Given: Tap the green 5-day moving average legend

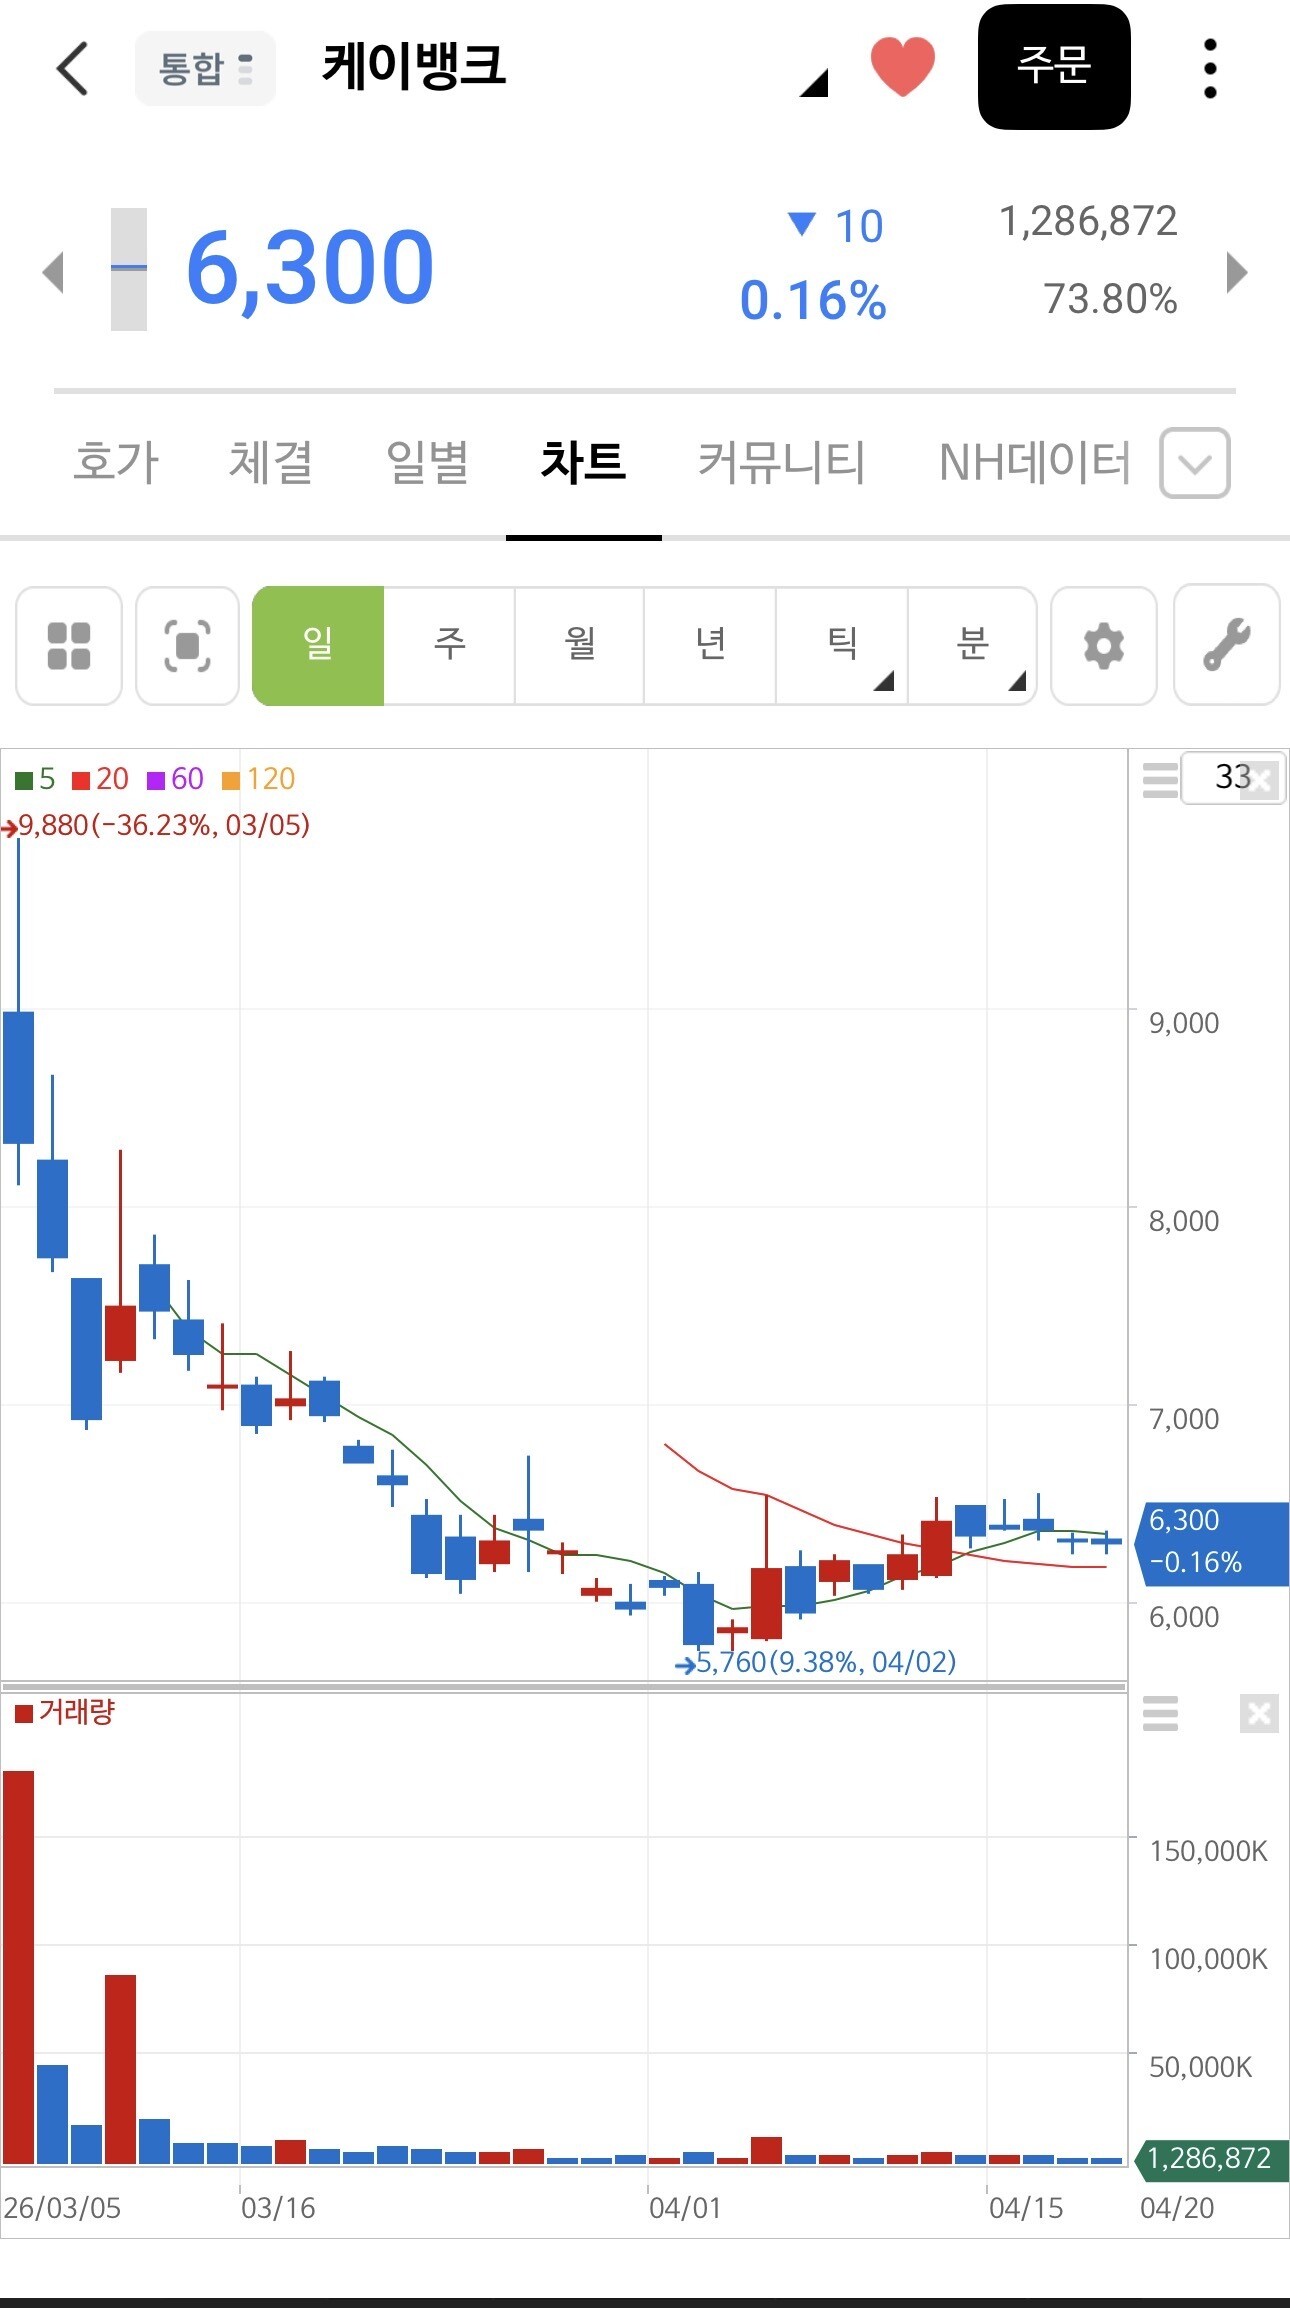Looking at the screenshot, I should click(35, 779).
